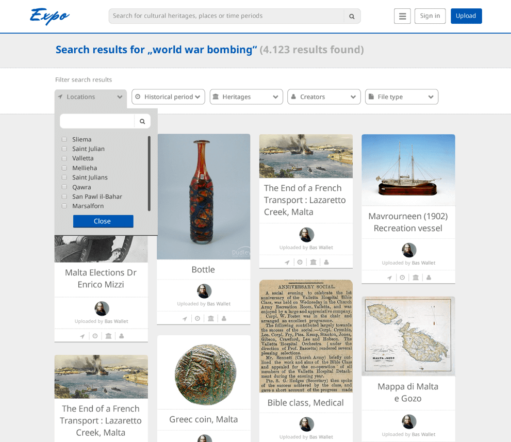Click the Sign in button

click(430, 16)
